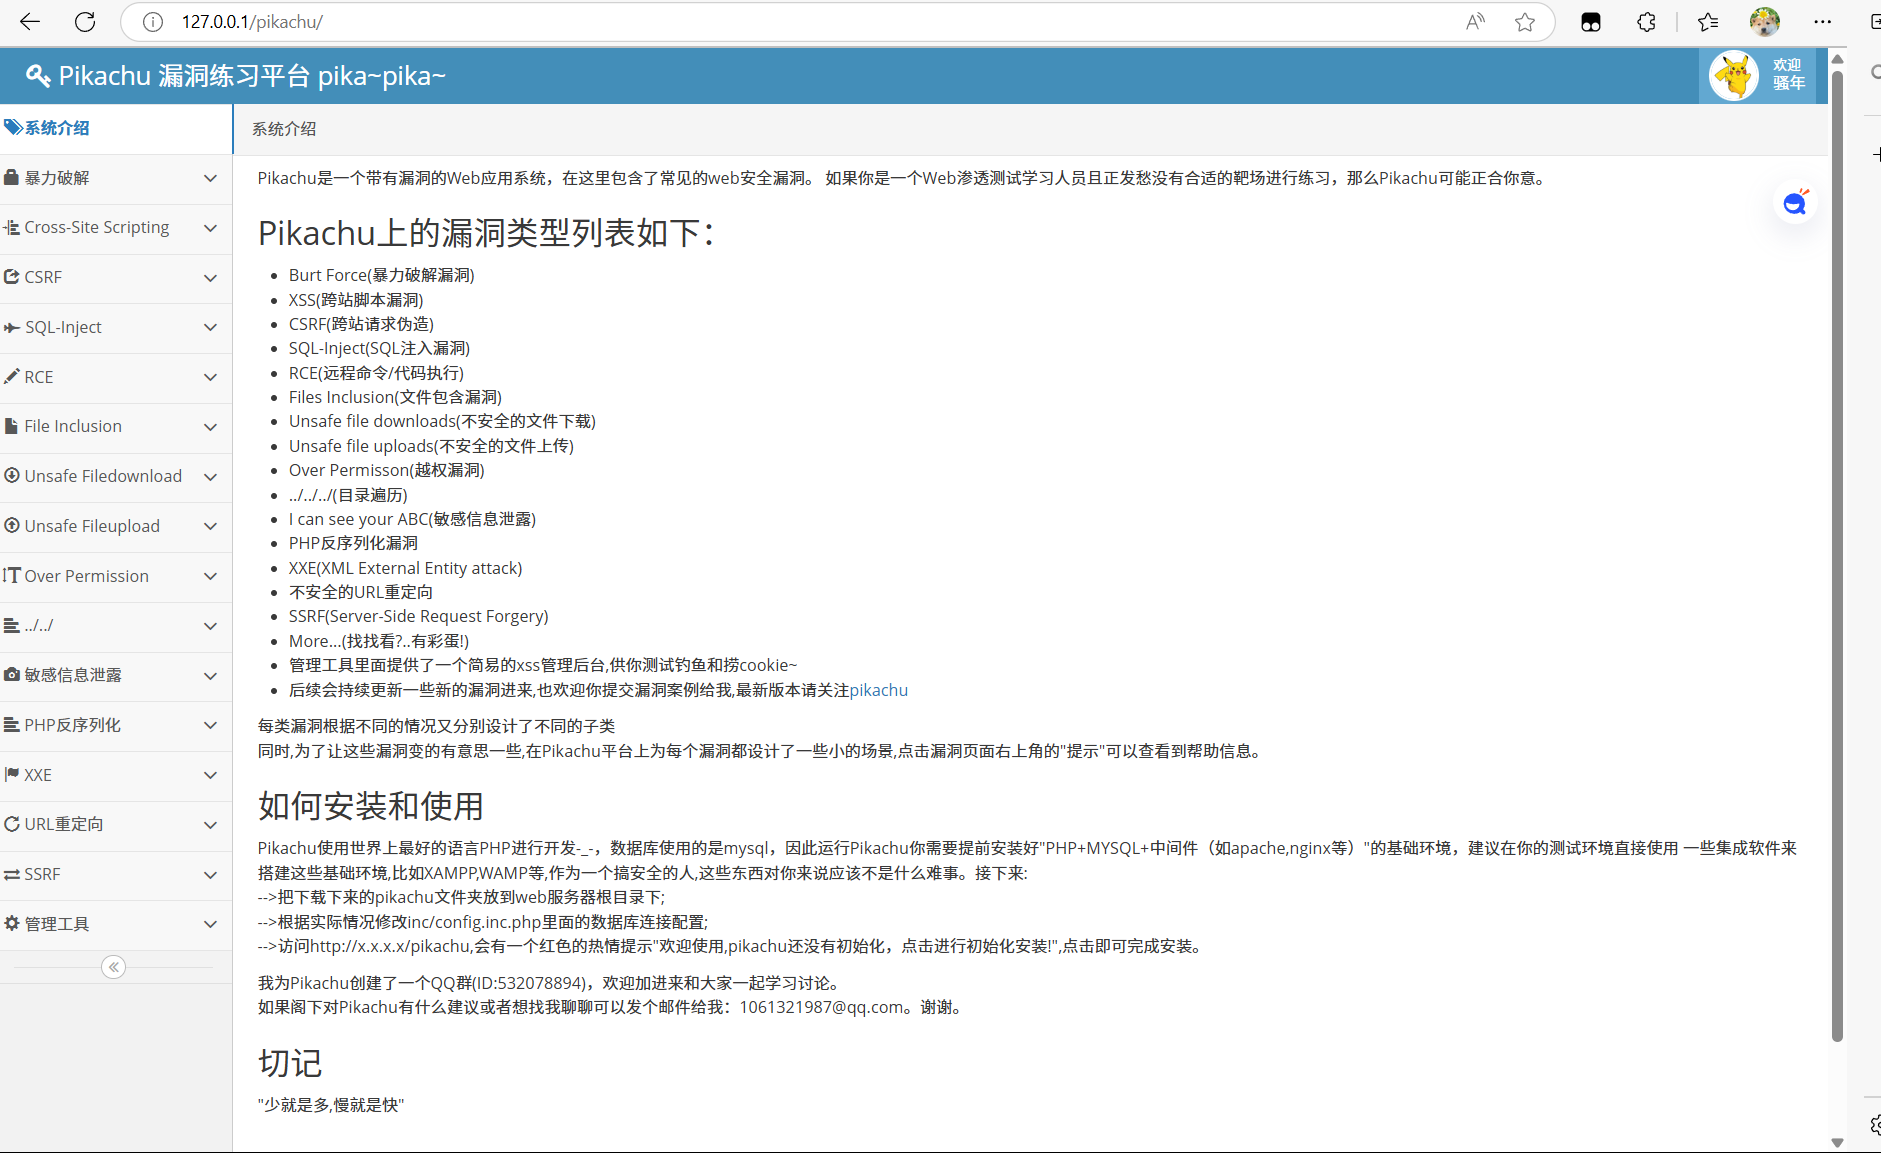Expand the CSRF submenu chevron
This screenshot has height=1153, width=1881.
click(210, 278)
